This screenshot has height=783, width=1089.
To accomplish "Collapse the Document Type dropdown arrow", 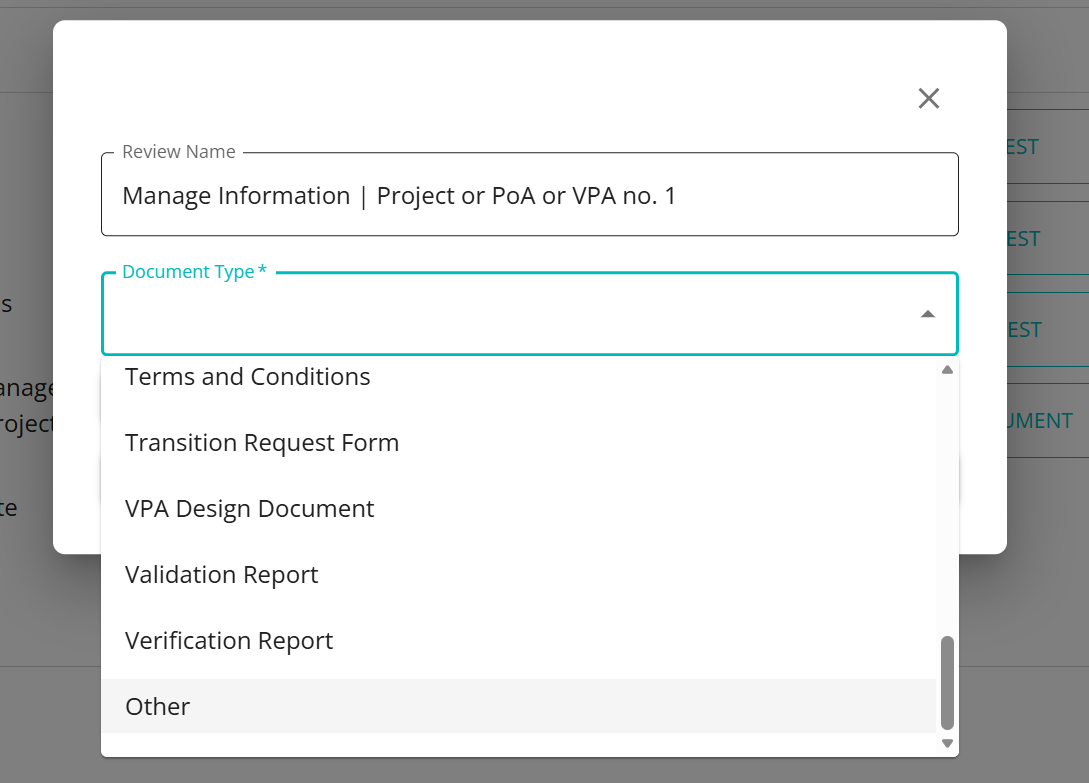I will [x=928, y=314].
